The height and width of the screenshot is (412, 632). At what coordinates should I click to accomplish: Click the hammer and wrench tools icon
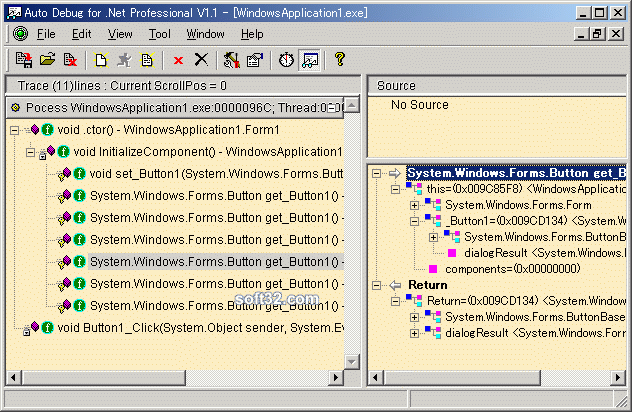pyautogui.click(x=232, y=60)
